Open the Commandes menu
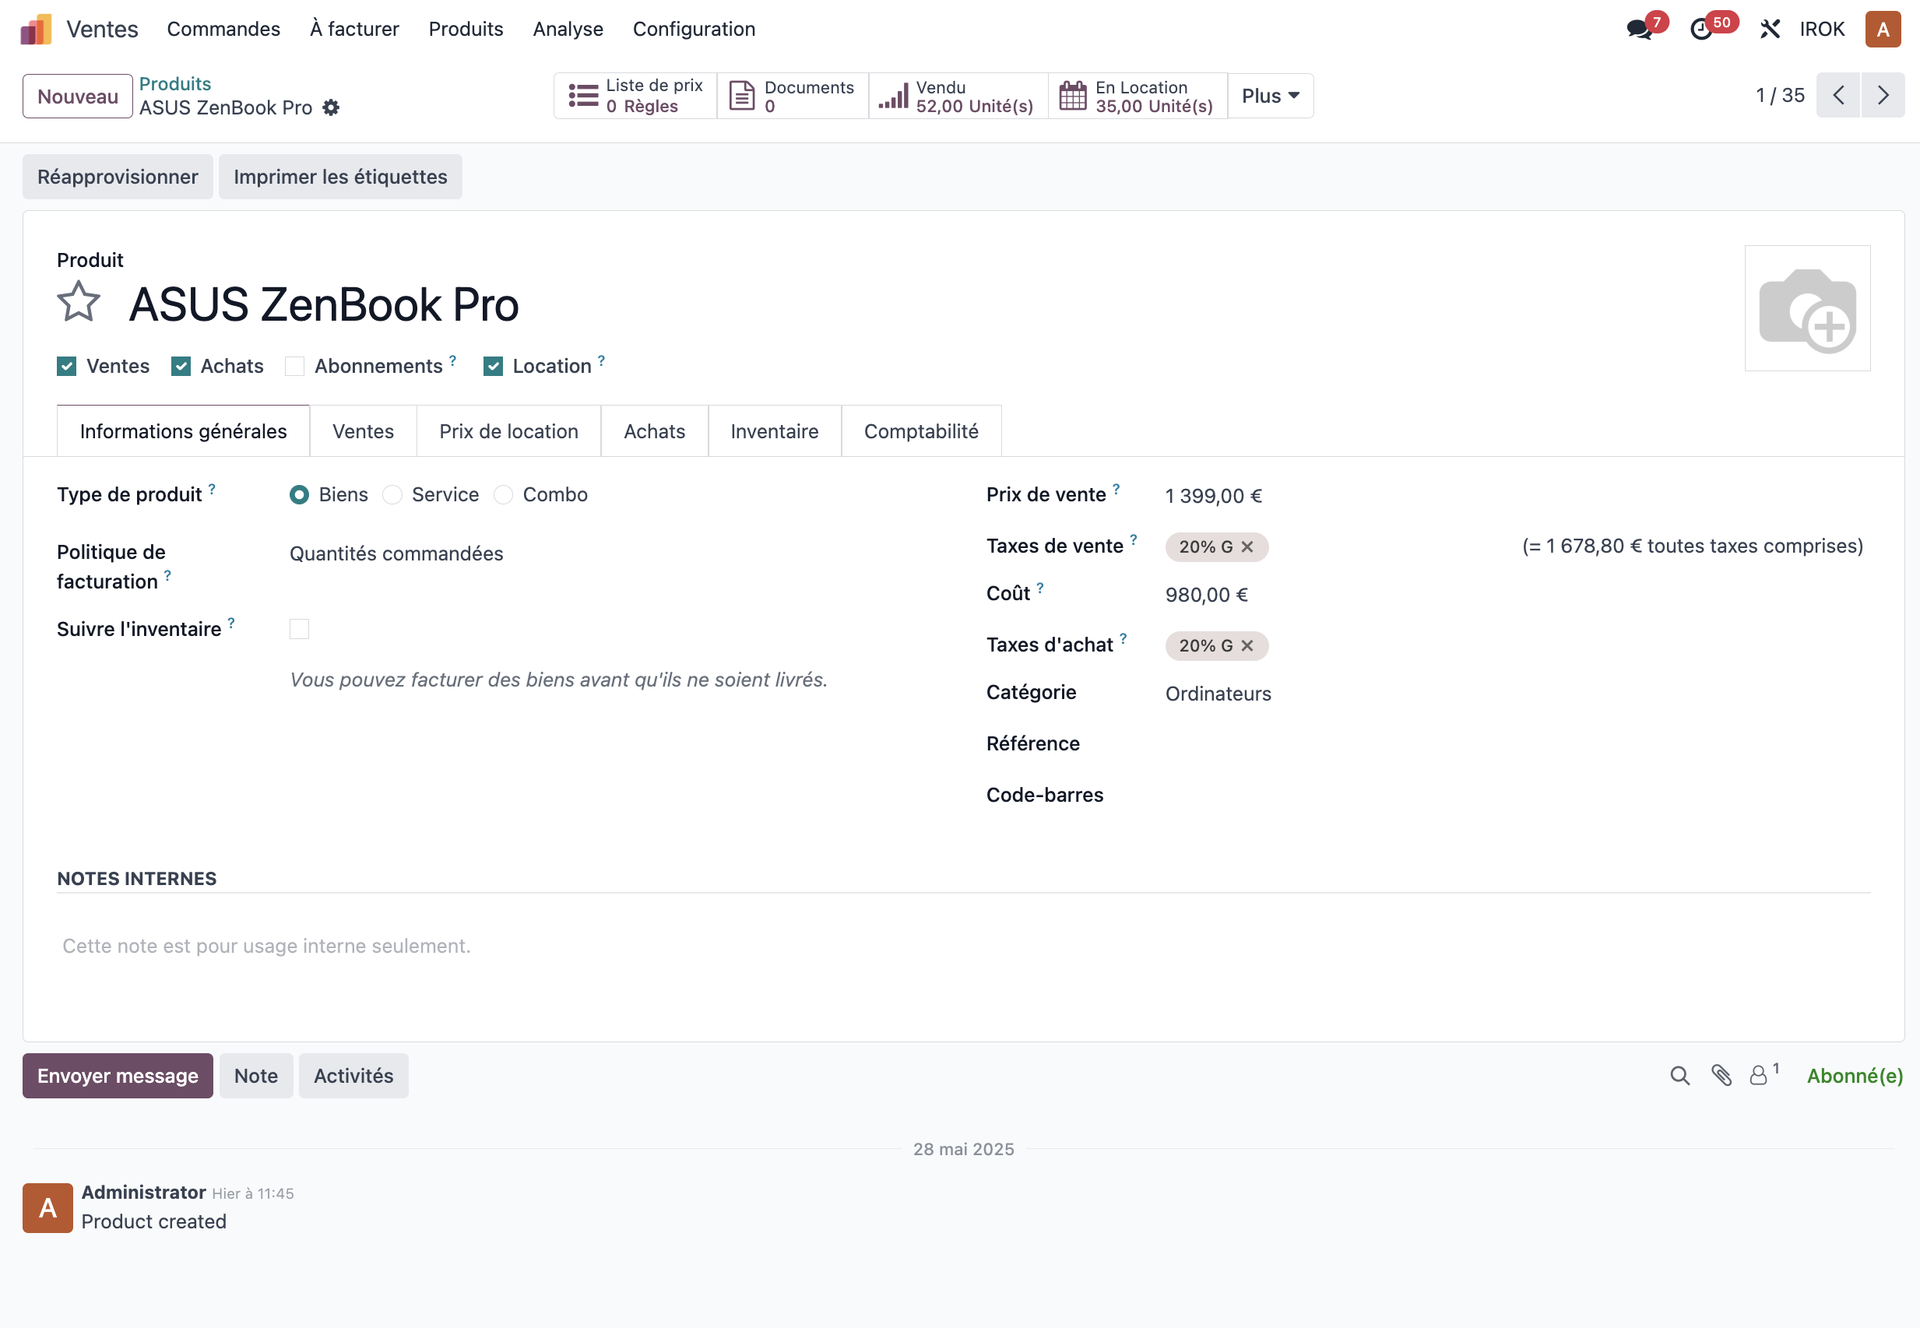This screenshot has height=1328, width=1920. [x=224, y=29]
